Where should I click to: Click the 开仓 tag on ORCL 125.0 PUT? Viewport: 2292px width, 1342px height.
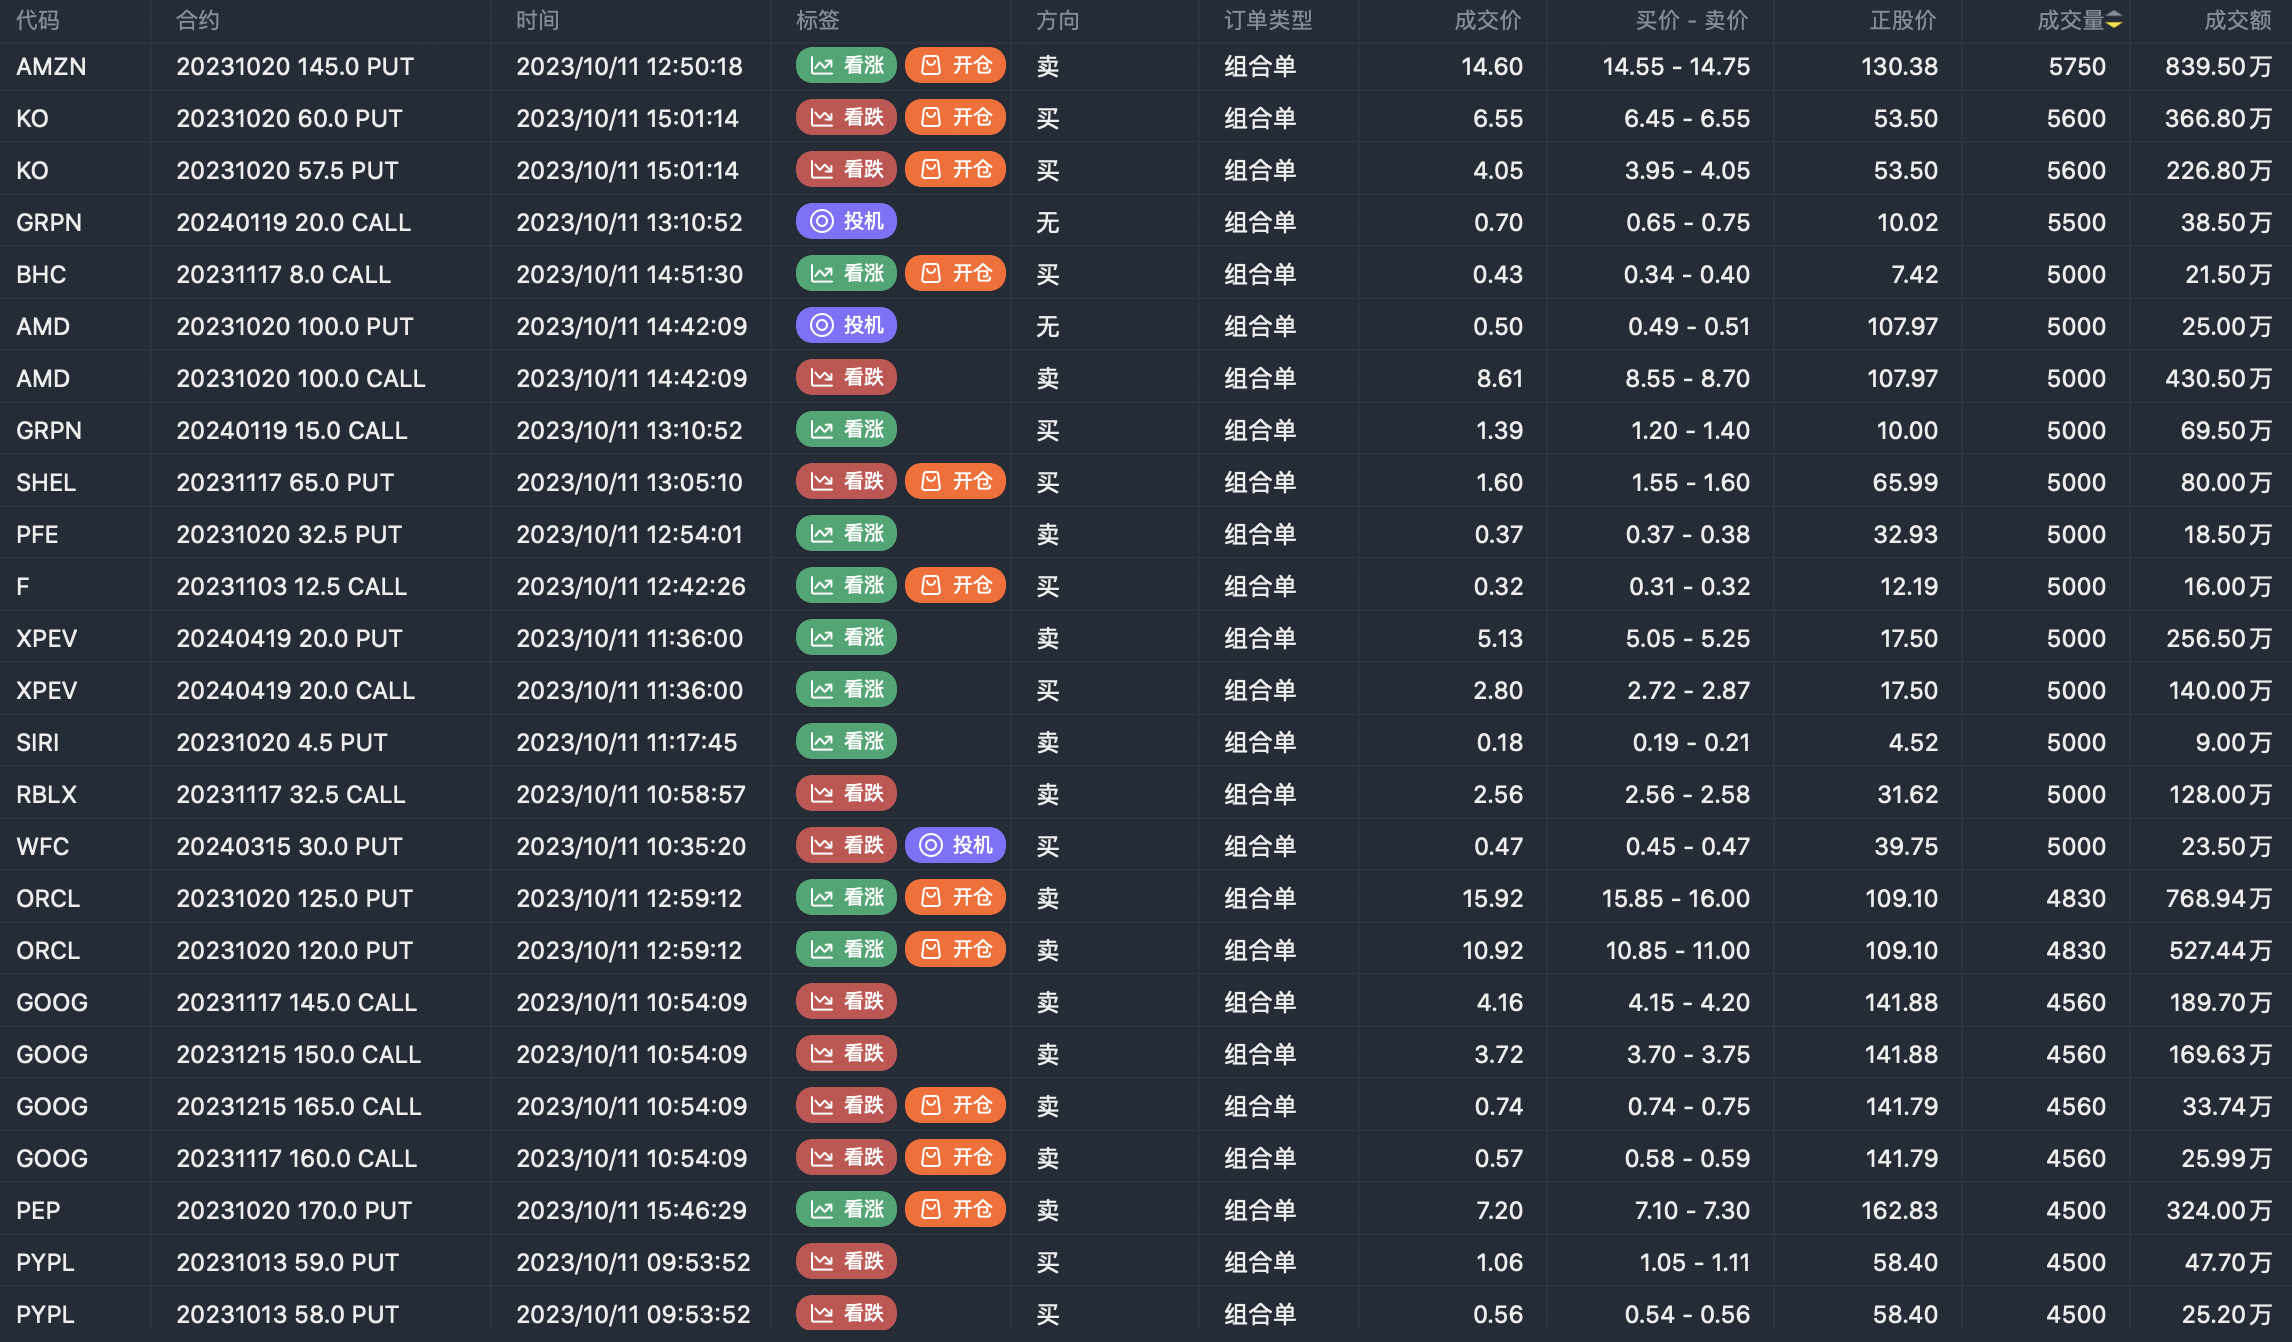coord(955,898)
